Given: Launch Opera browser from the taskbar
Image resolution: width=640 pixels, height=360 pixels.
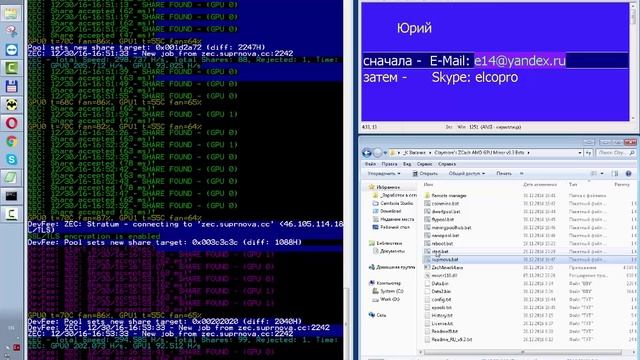Looking at the screenshot, I should point(11,123).
